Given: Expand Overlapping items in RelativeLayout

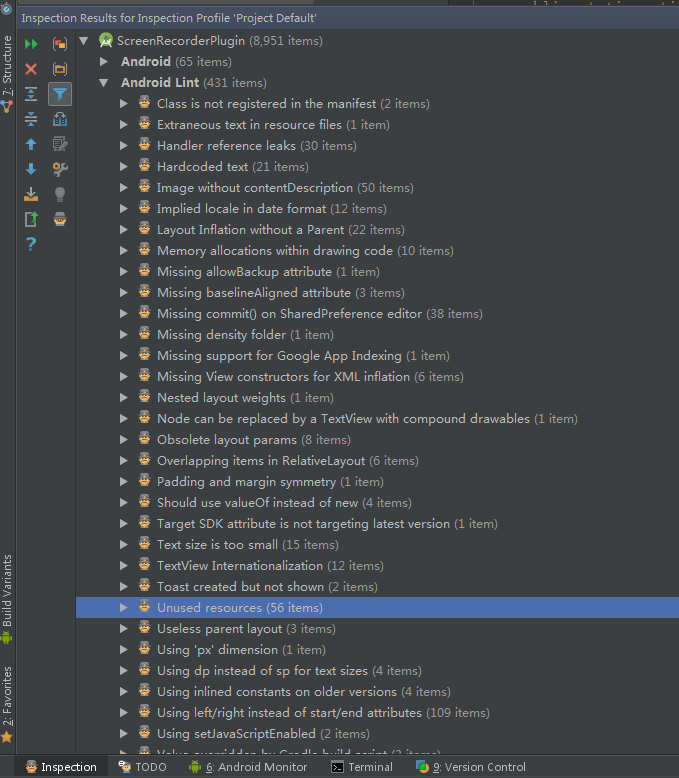Looking at the screenshot, I should pos(124,460).
